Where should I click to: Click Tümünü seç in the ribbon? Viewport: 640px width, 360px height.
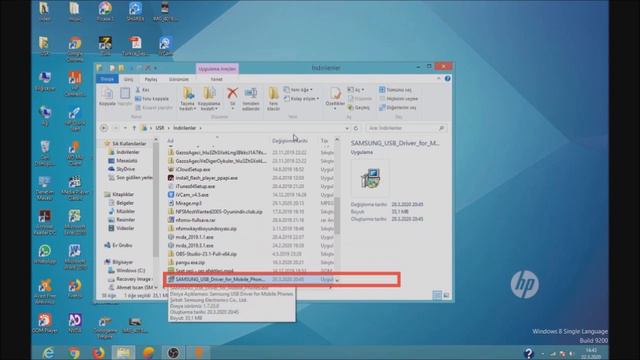pos(395,90)
